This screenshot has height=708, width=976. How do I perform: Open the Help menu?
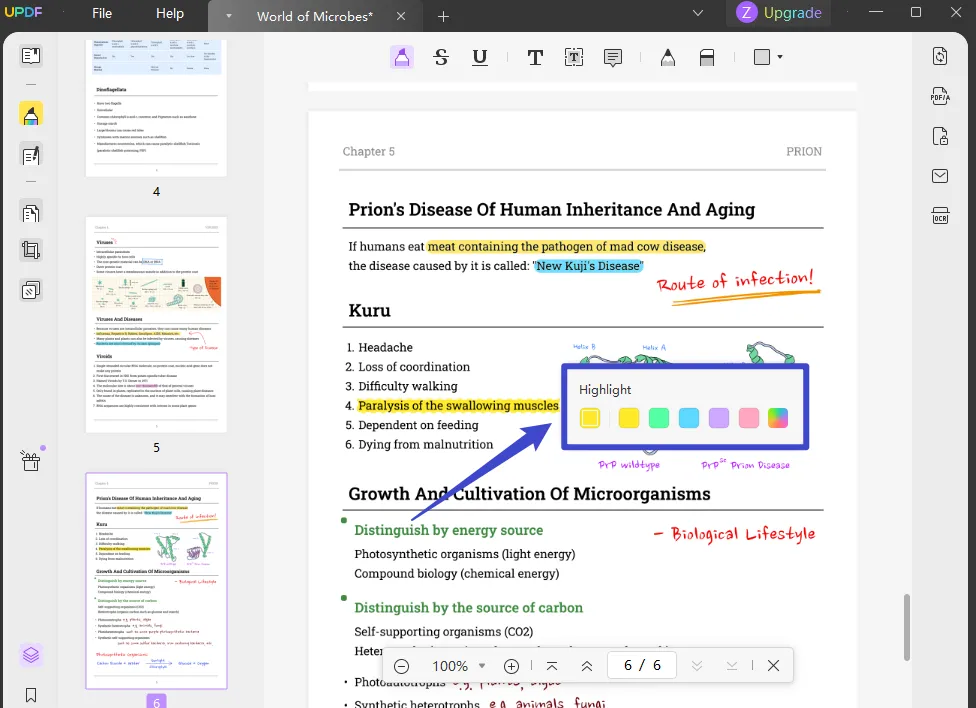(x=169, y=13)
